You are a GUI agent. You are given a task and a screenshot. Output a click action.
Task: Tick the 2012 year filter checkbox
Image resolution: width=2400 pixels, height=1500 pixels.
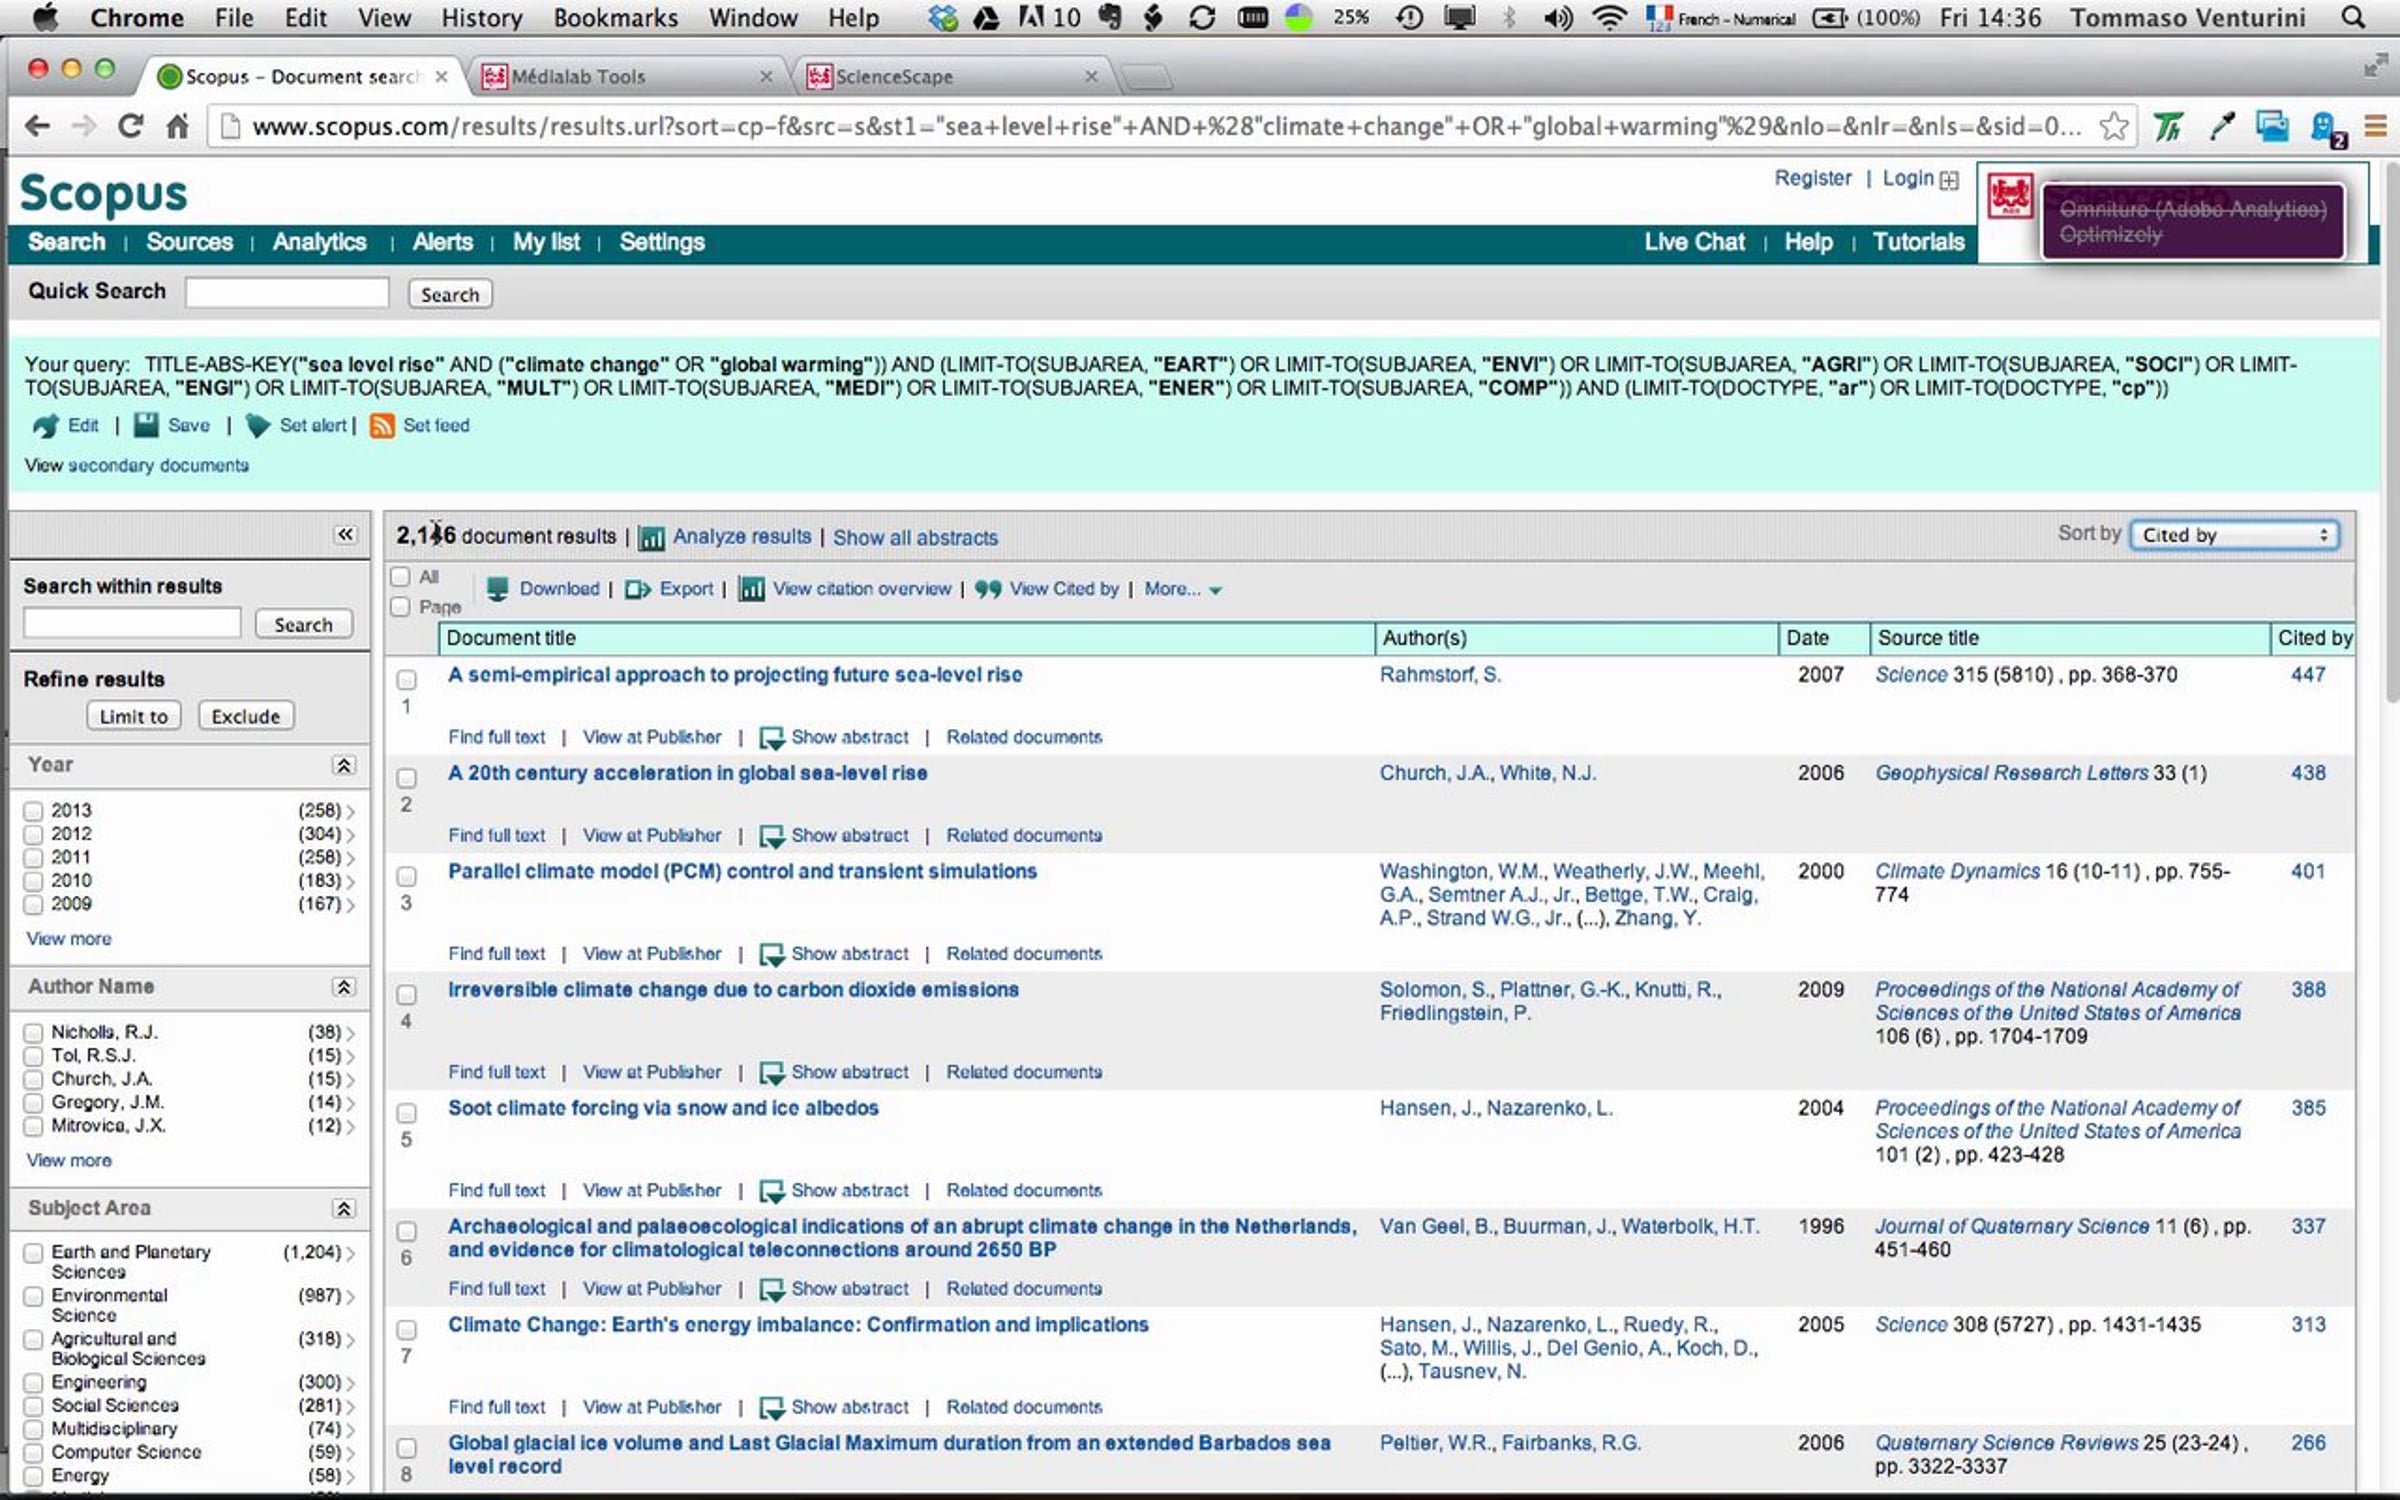click(x=33, y=834)
